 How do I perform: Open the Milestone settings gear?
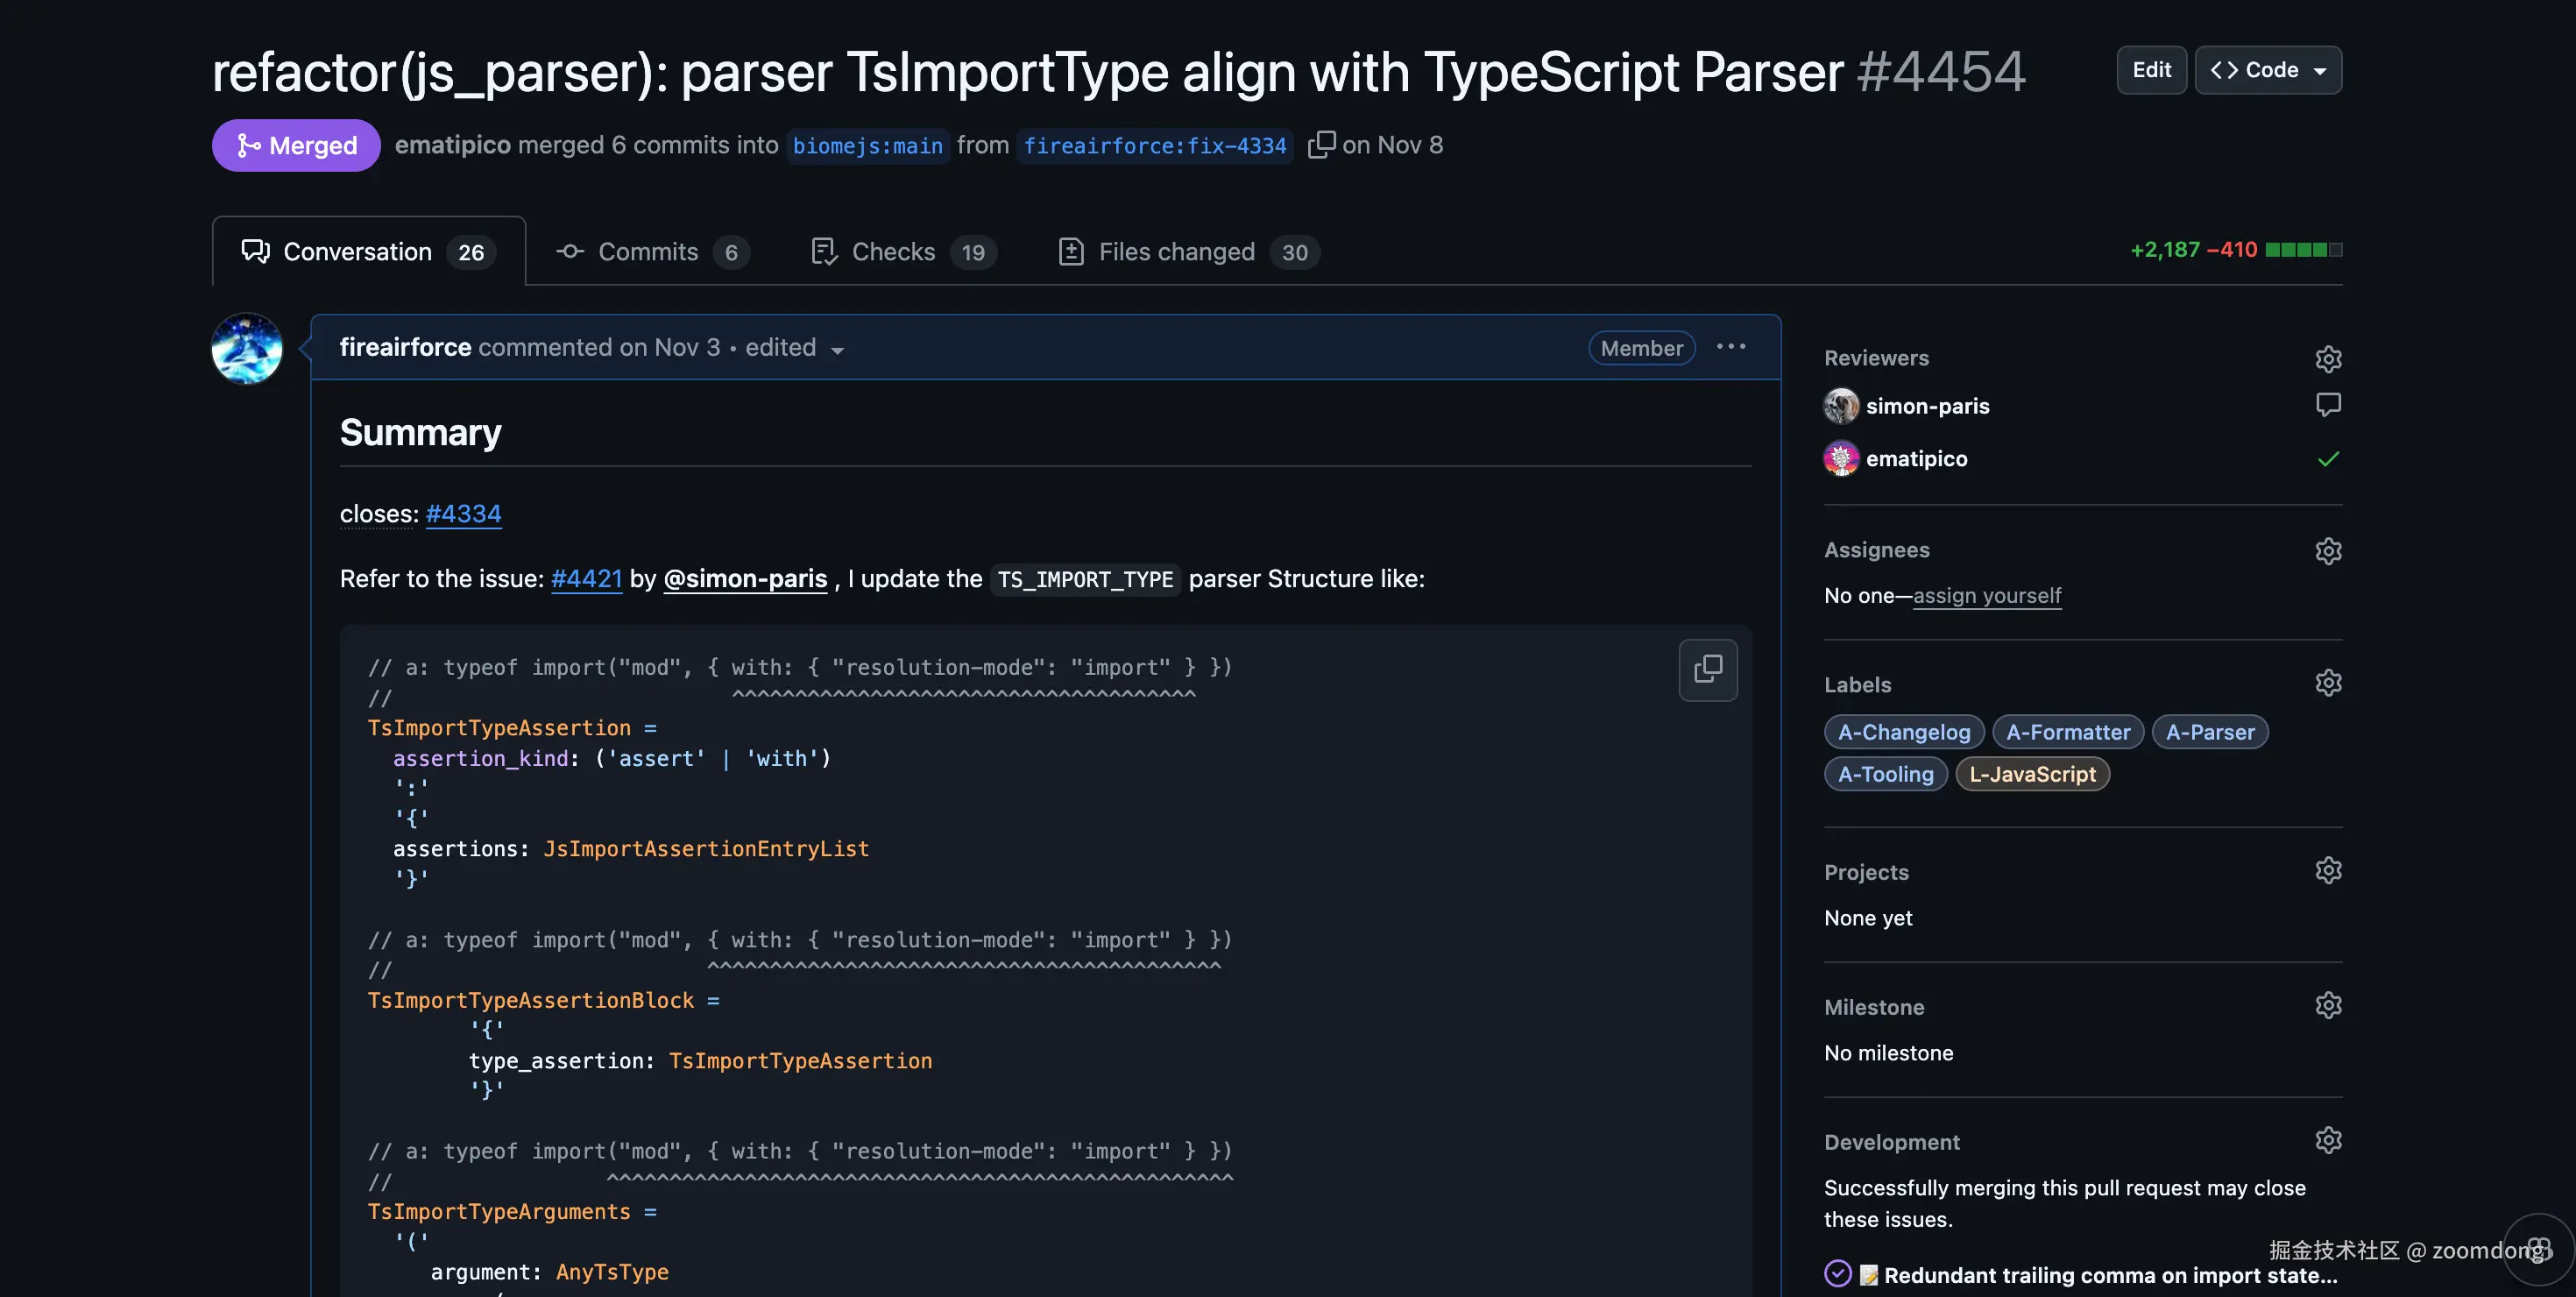[x=2328, y=1005]
